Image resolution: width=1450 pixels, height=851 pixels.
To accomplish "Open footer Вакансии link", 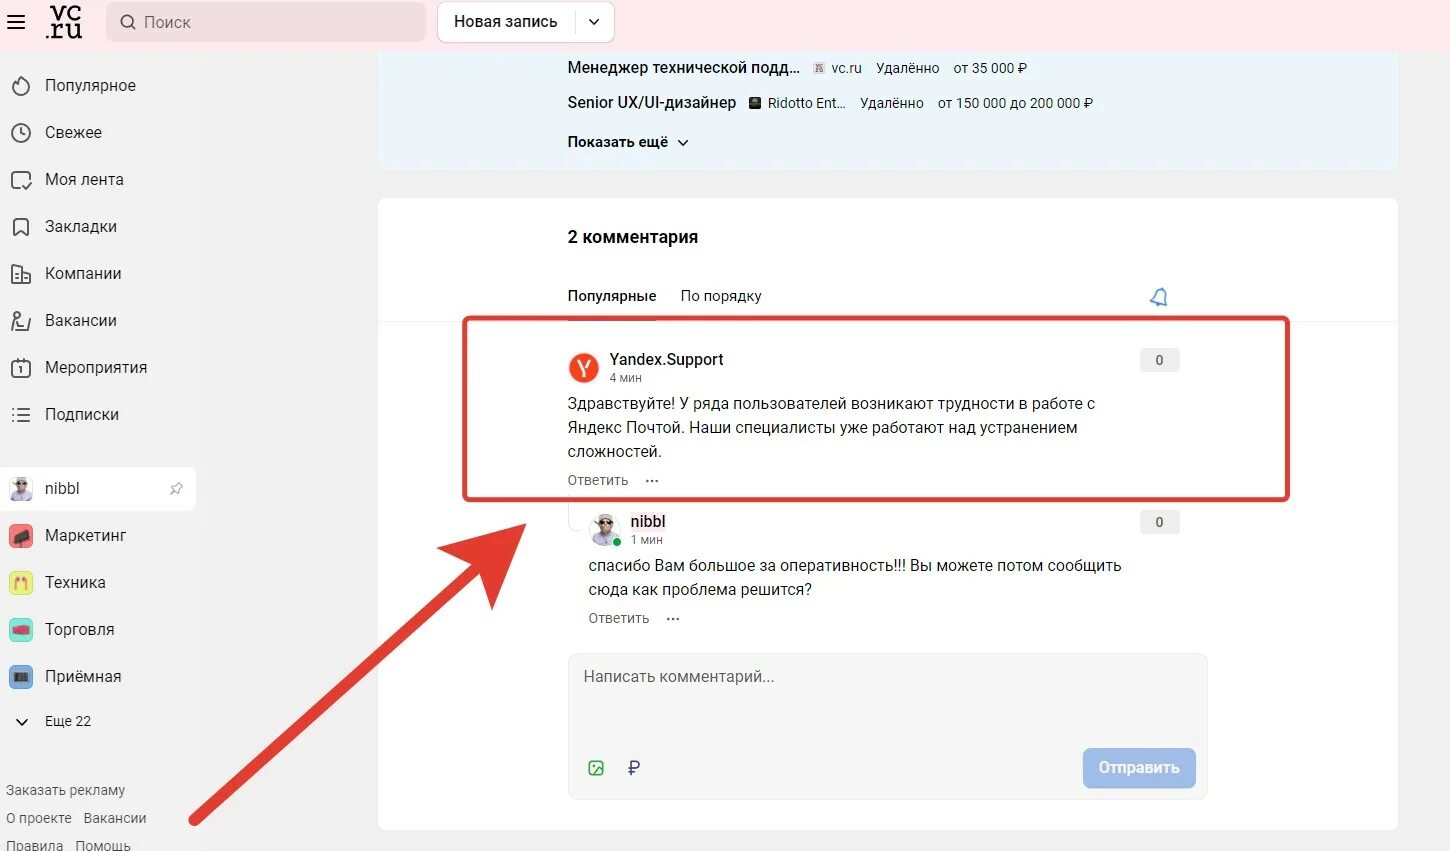I will pos(115,818).
